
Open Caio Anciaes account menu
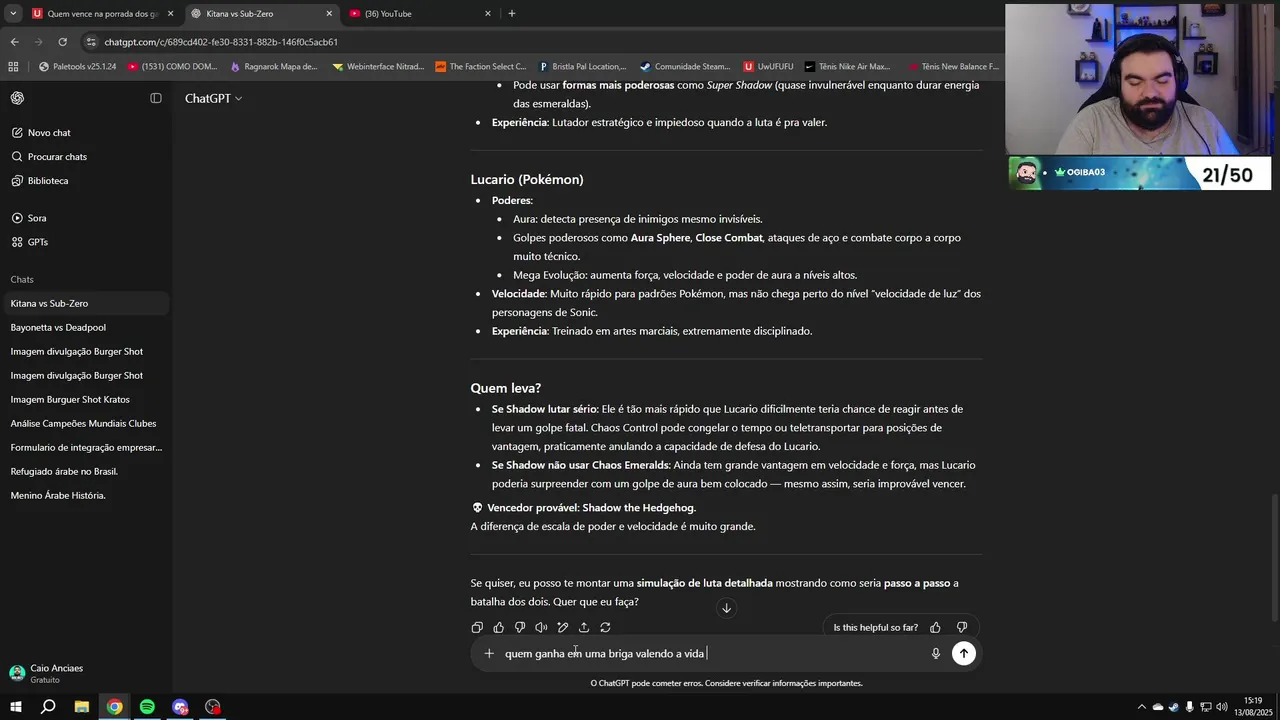[x=86, y=673]
